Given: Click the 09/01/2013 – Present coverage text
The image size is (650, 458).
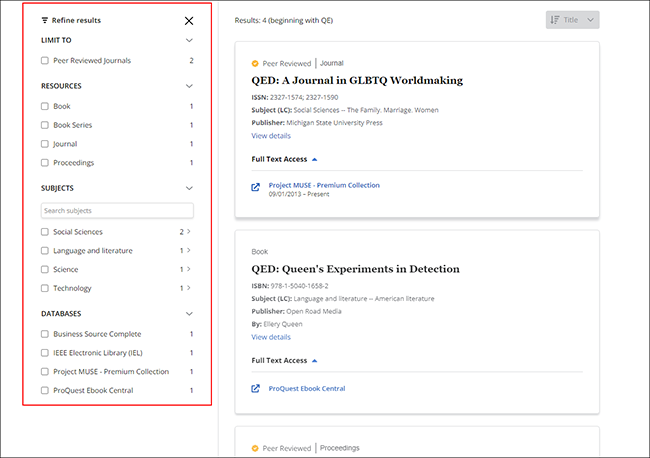Looking at the screenshot, I should (299, 194).
